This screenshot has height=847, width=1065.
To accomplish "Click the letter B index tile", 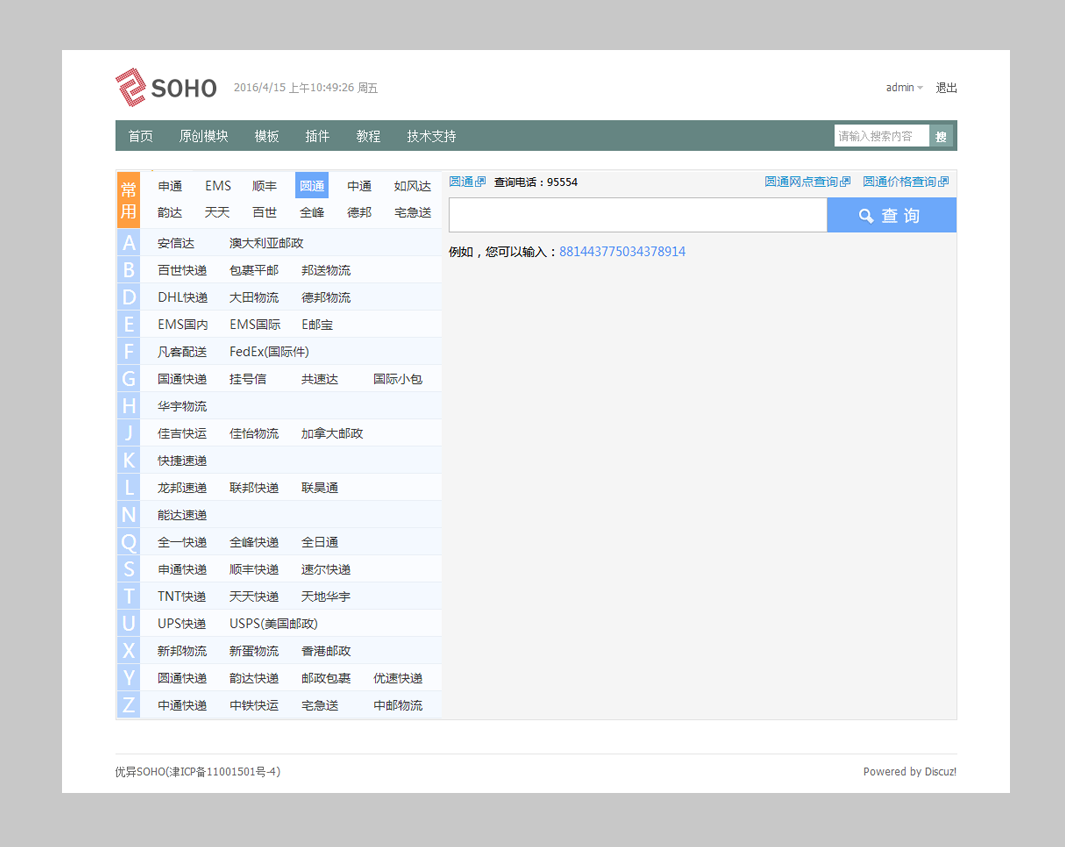I will point(128,270).
